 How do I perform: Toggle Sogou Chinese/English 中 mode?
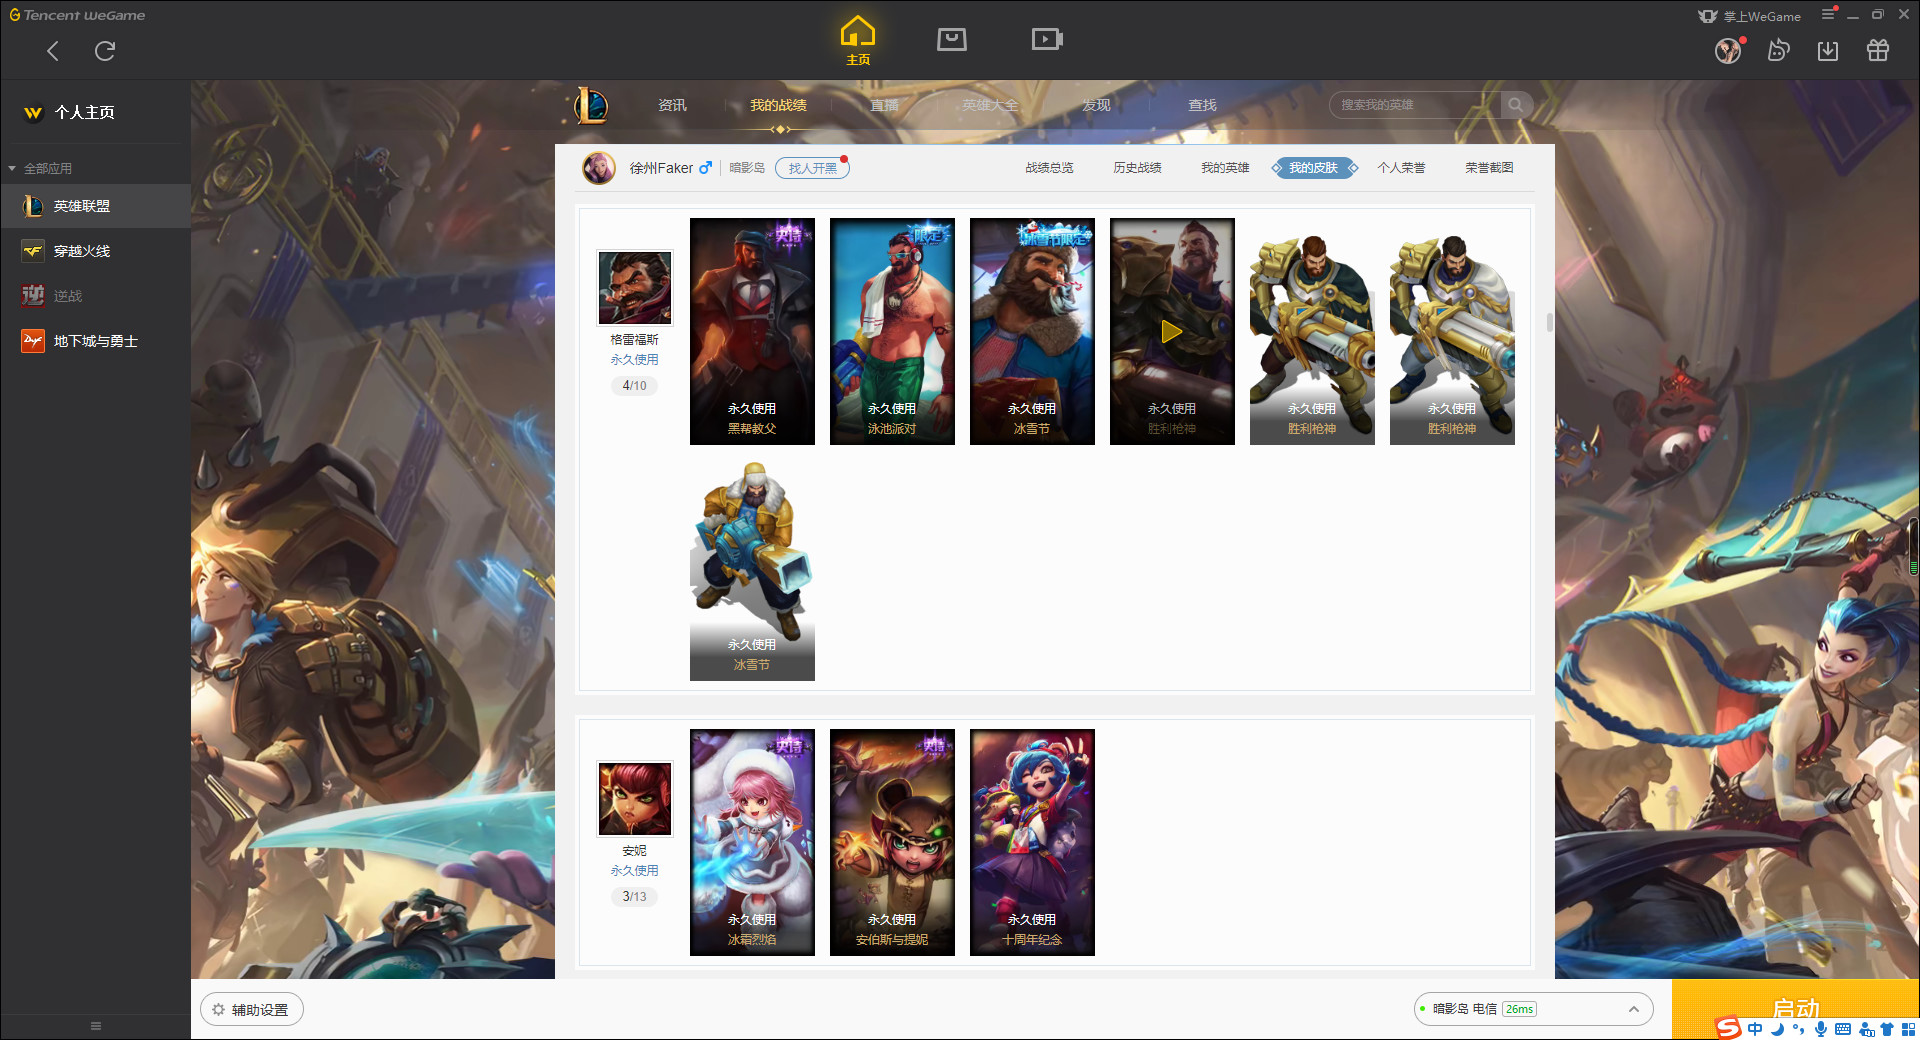(x=1755, y=1029)
